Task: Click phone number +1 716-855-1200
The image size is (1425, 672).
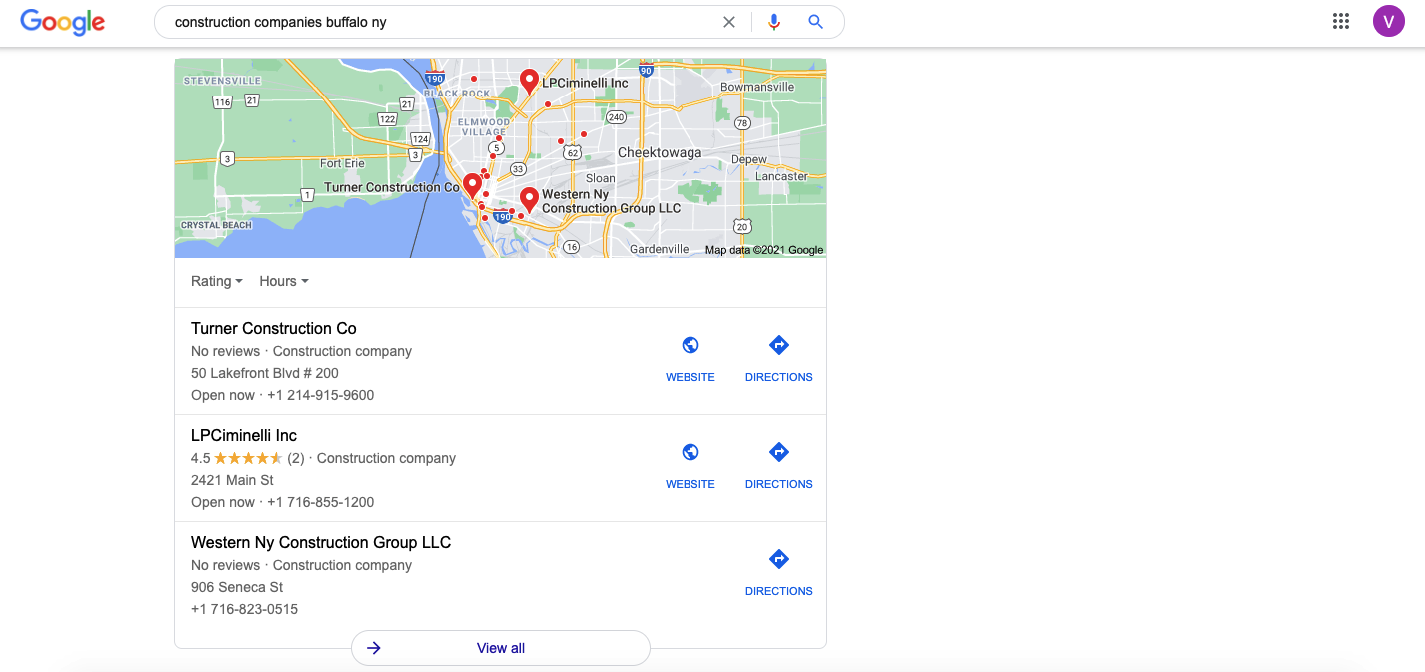Action: (320, 502)
